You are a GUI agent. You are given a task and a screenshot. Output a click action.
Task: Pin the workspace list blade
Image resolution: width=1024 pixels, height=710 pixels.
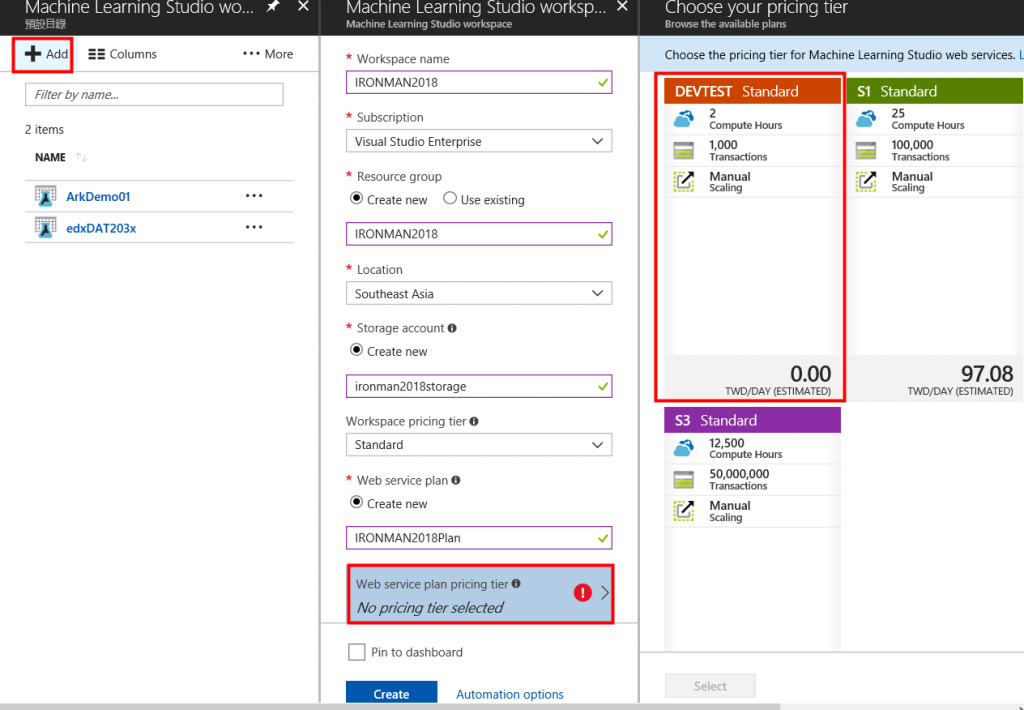[273, 7]
